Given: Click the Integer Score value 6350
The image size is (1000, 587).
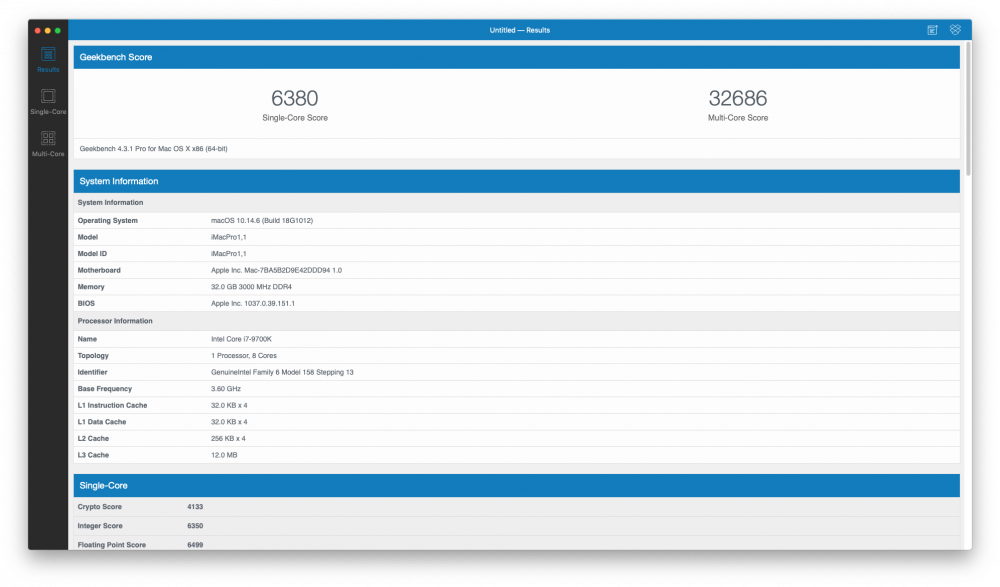Looking at the screenshot, I should pyautogui.click(x=195, y=526).
